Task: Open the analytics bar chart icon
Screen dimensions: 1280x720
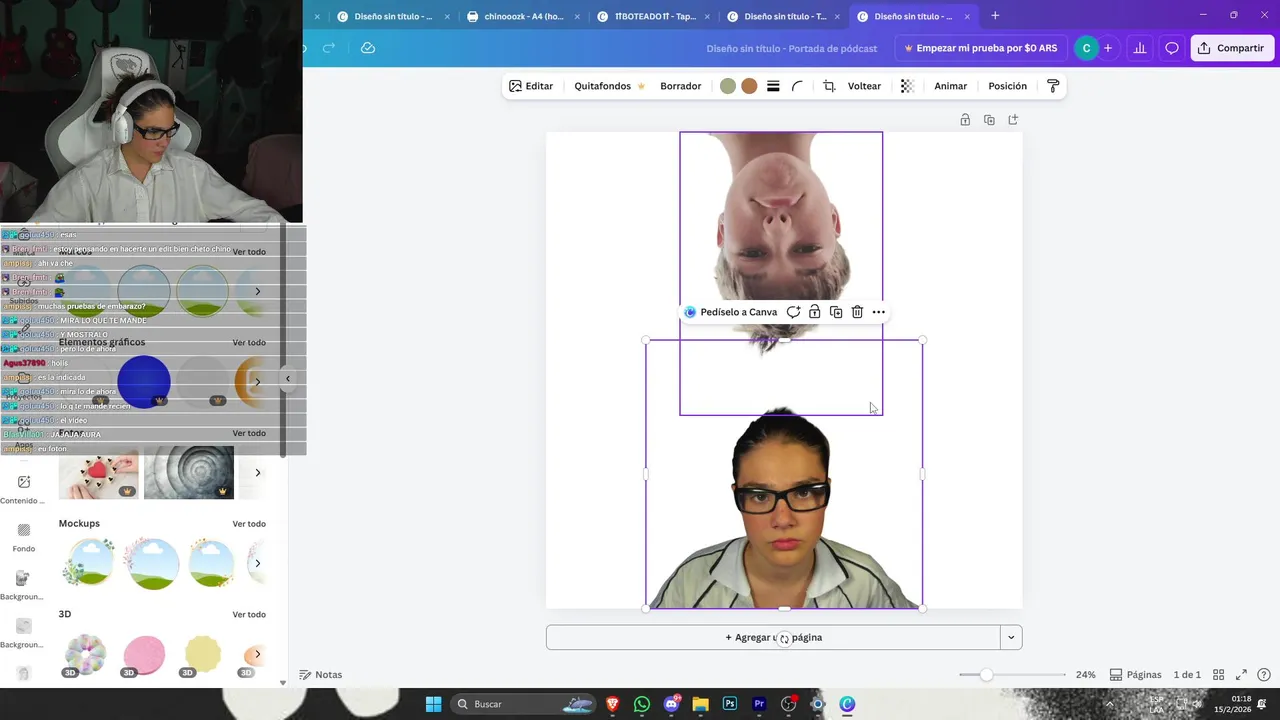Action: (x=1139, y=48)
